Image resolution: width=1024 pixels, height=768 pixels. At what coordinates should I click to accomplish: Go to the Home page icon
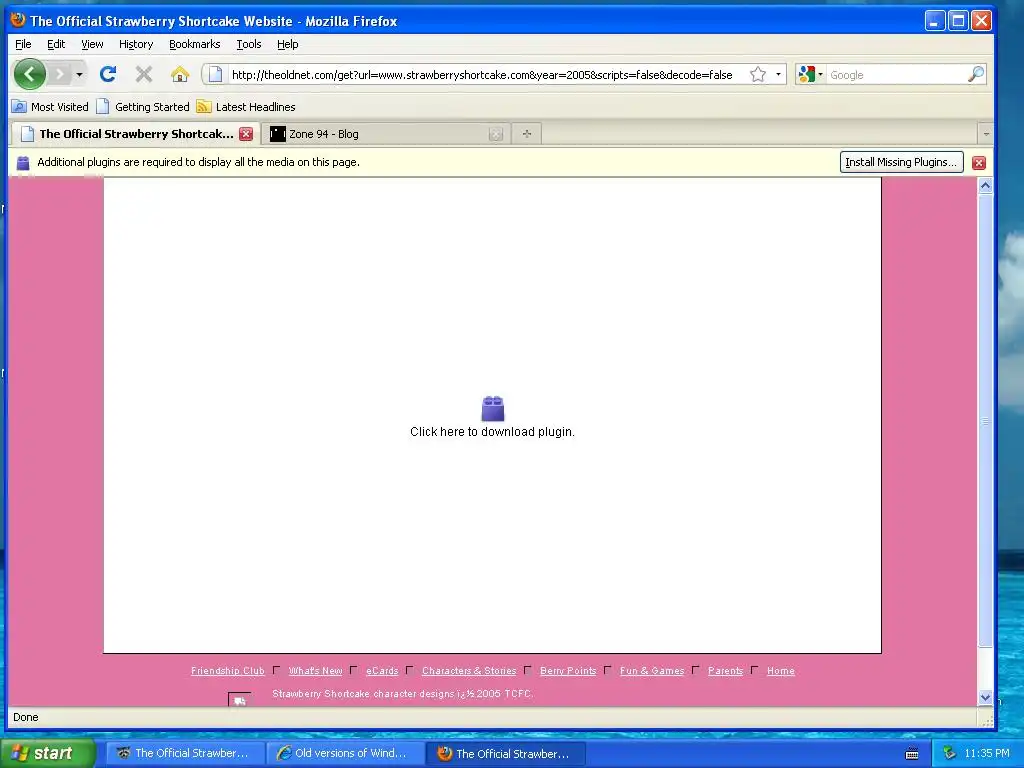point(180,74)
